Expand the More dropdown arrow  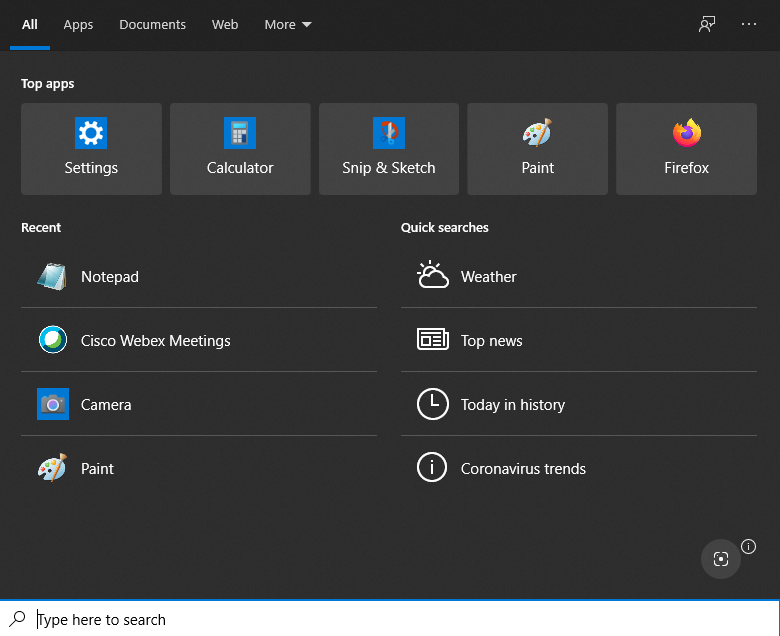pos(307,24)
